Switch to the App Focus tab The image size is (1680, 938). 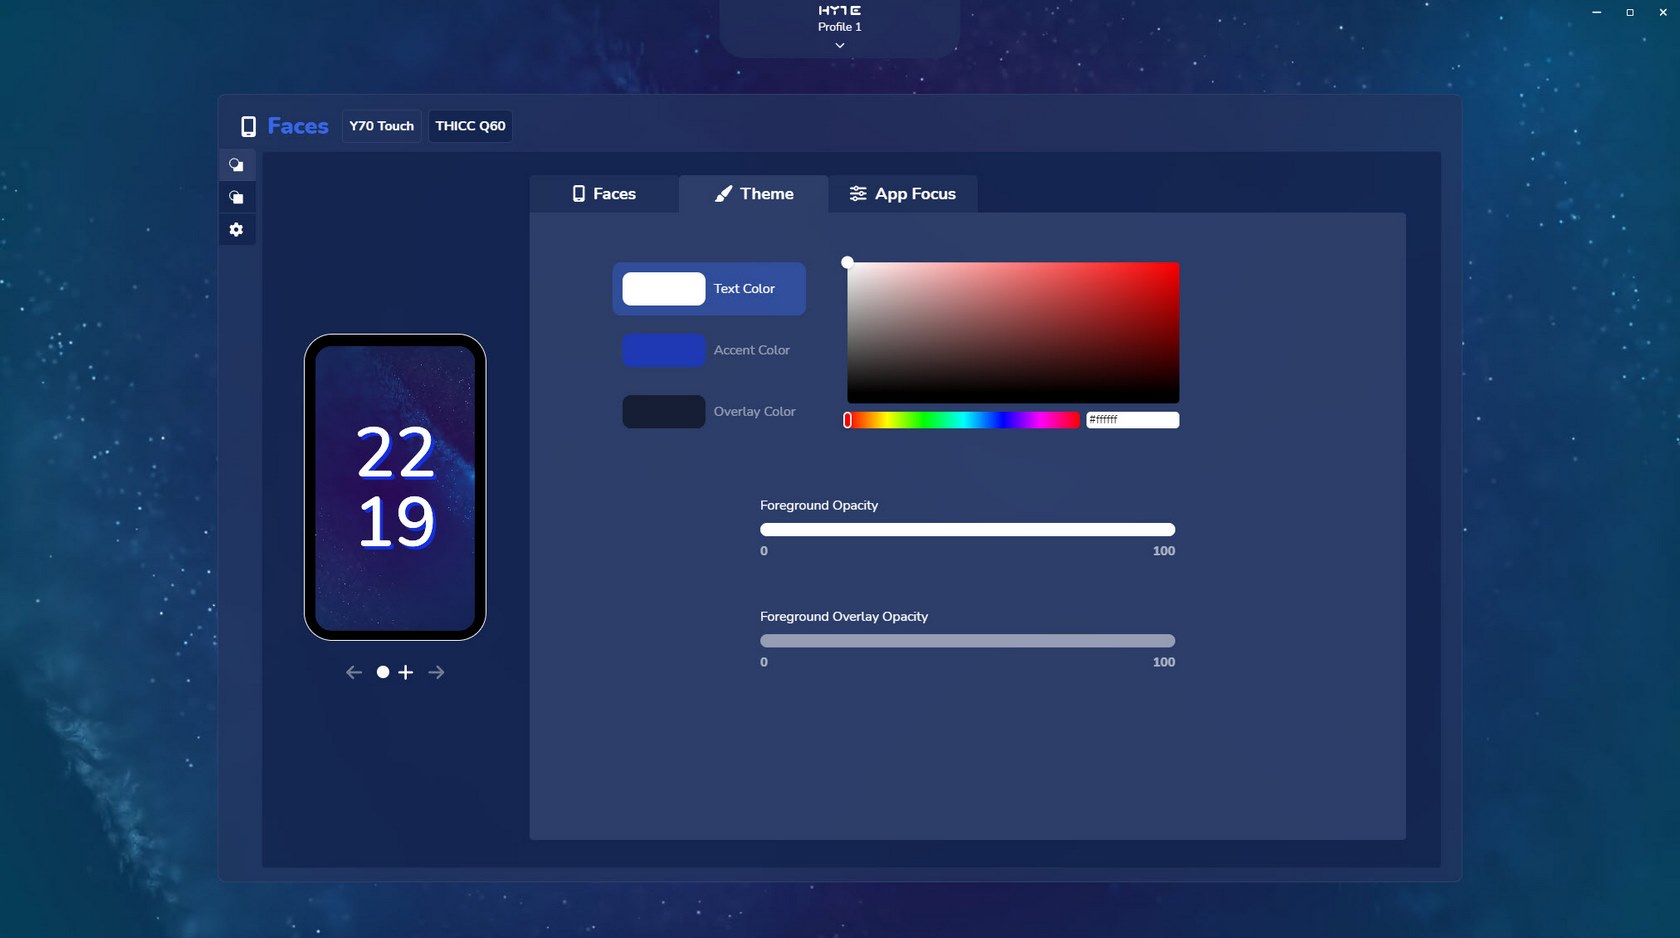point(902,194)
